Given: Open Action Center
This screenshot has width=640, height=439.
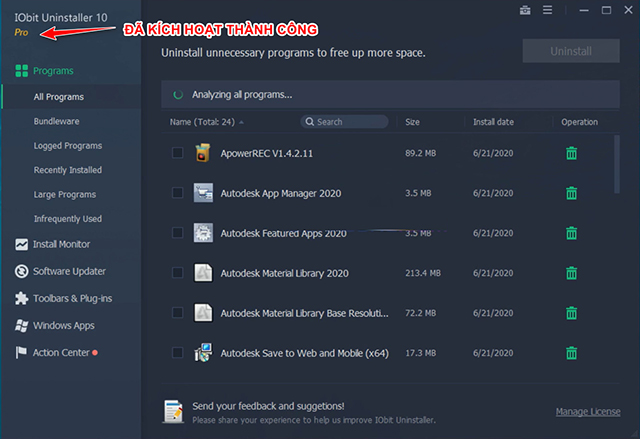Looking at the screenshot, I should [x=61, y=353].
